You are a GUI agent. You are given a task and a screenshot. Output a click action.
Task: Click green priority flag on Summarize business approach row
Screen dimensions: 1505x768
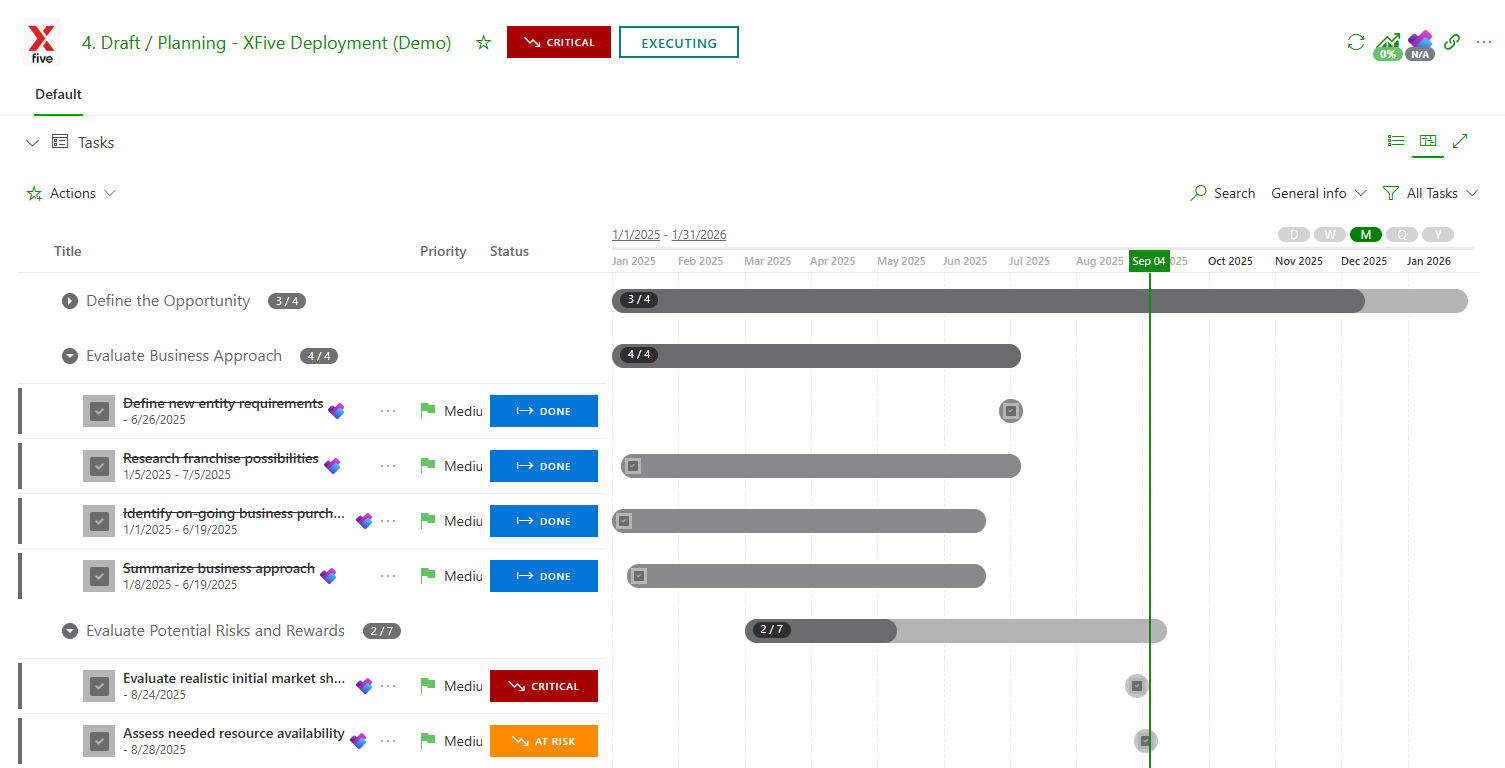pos(428,575)
